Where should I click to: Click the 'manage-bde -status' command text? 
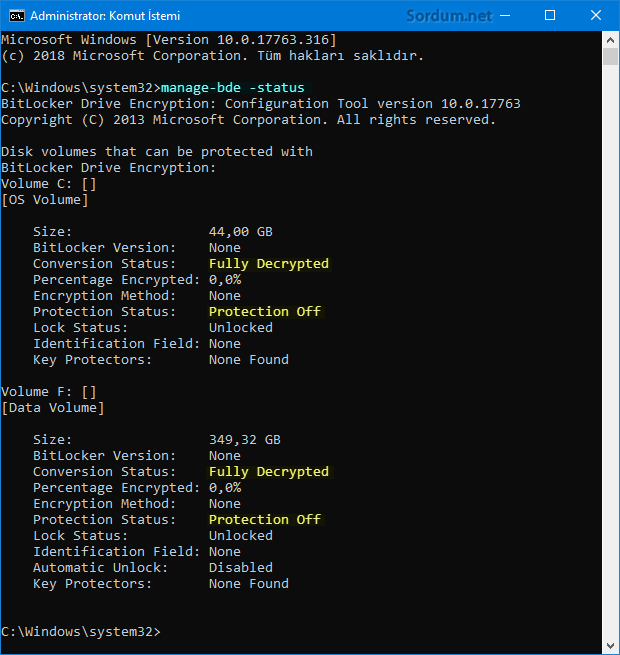(x=233, y=88)
